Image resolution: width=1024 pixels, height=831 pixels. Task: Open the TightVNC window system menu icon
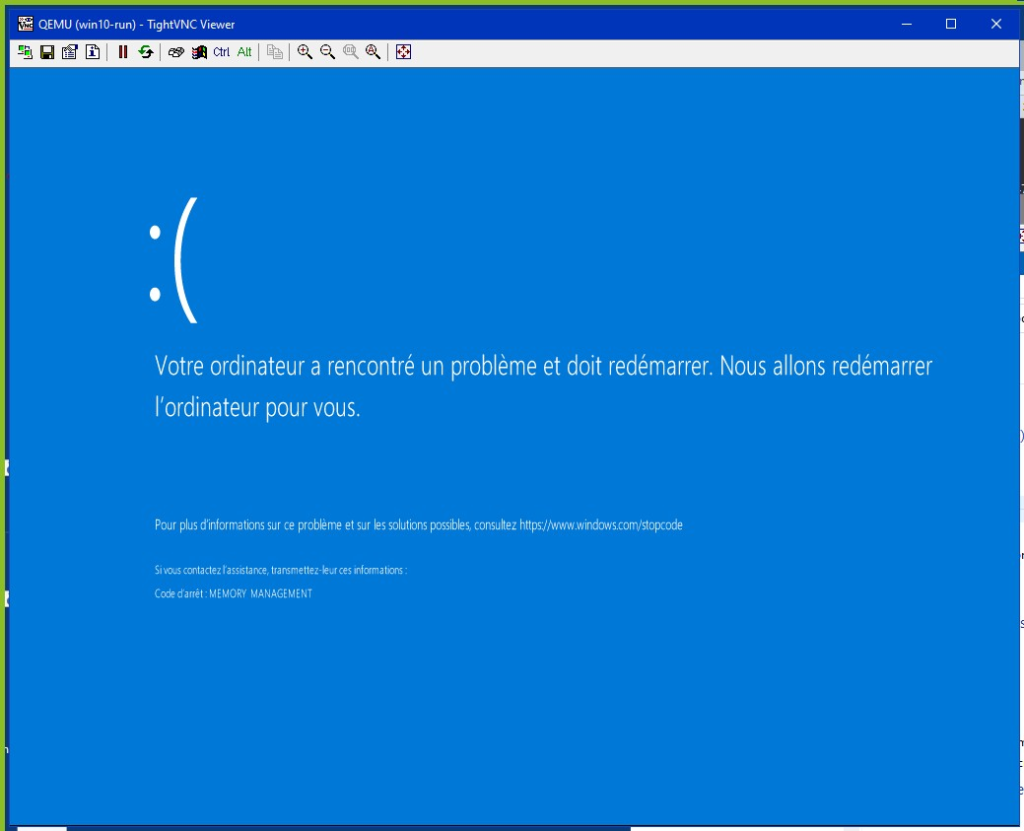point(25,24)
